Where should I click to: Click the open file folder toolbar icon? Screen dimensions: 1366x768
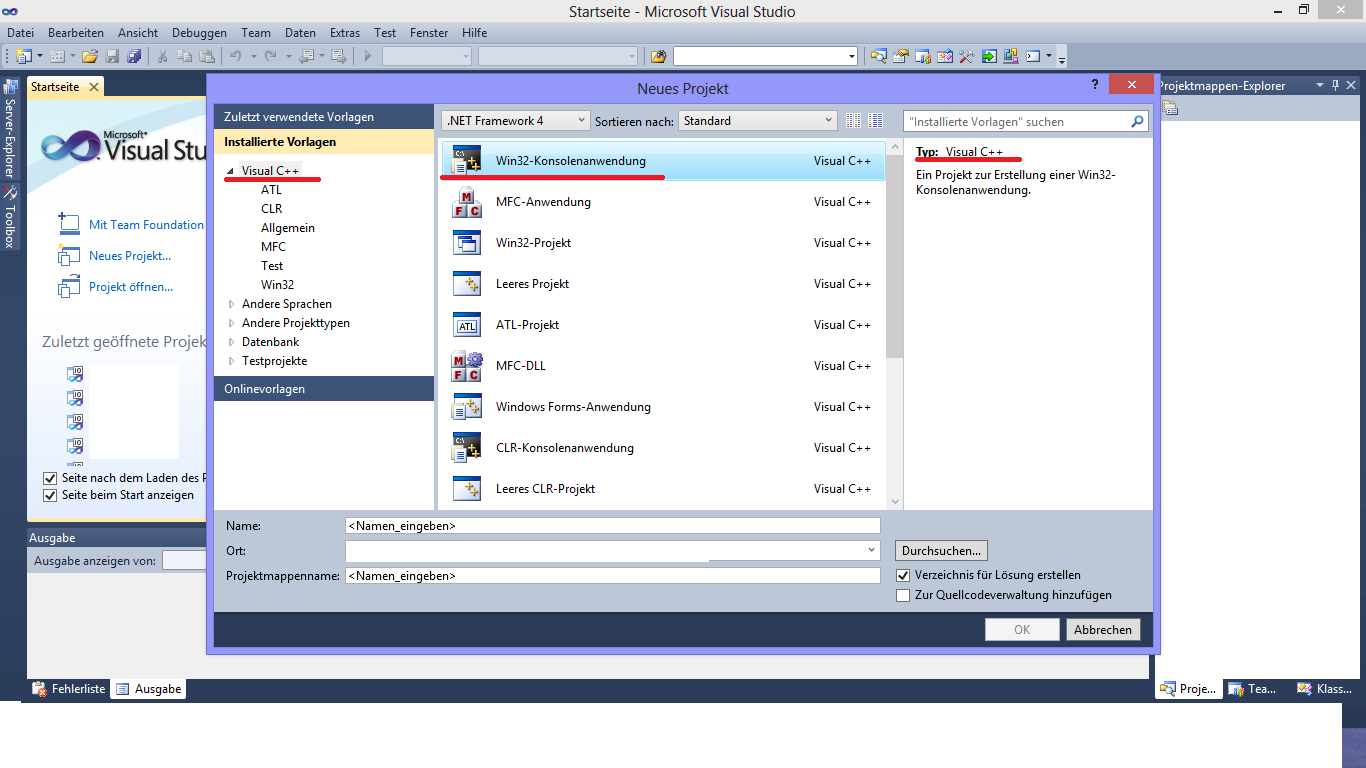(90, 56)
